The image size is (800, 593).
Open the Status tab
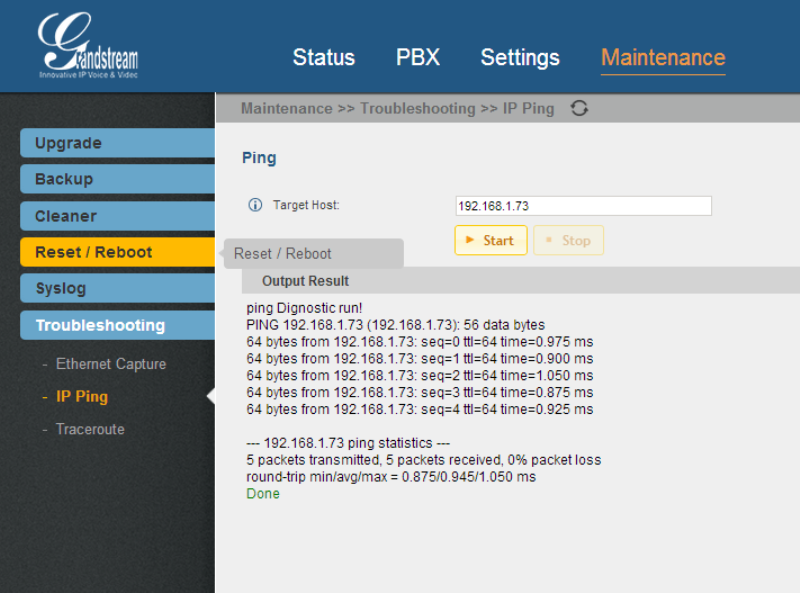pos(323,58)
